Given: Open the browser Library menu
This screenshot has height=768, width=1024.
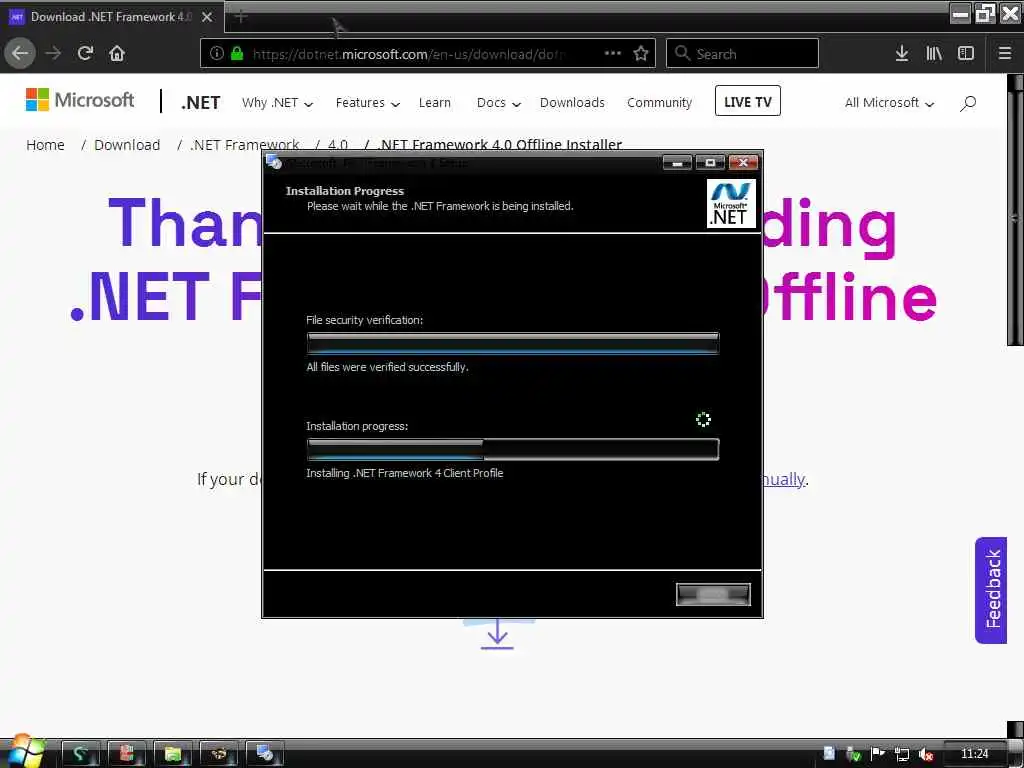Looking at the screenshot, I should coord(934,54).
